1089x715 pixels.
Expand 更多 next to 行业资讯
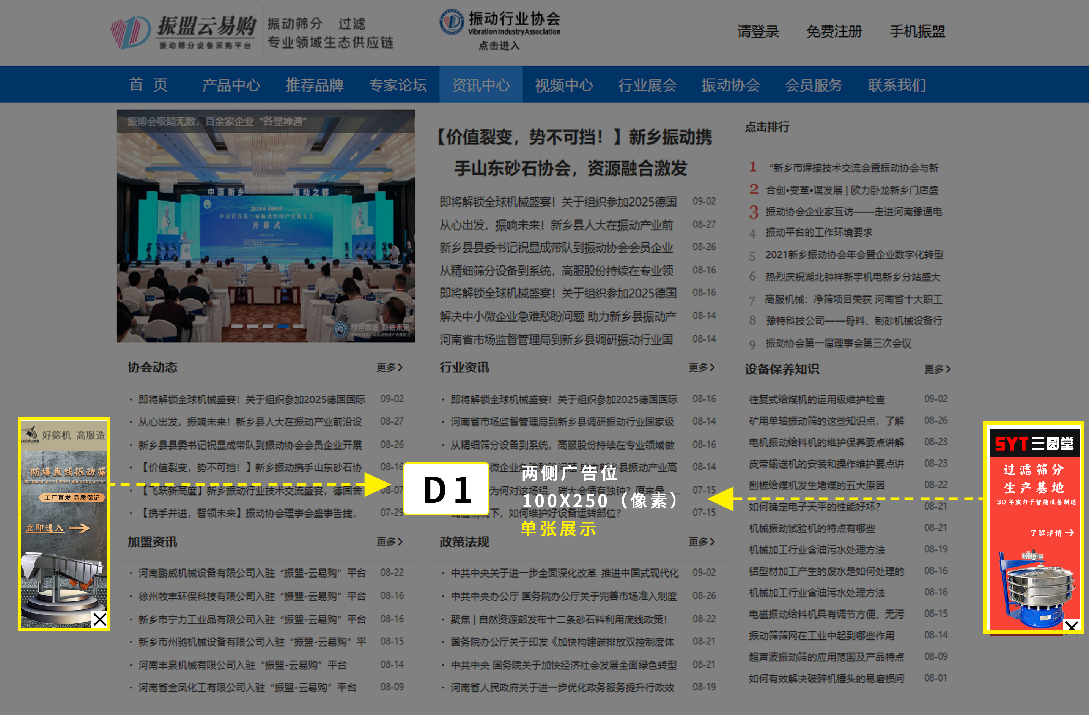tap(701, 368)
